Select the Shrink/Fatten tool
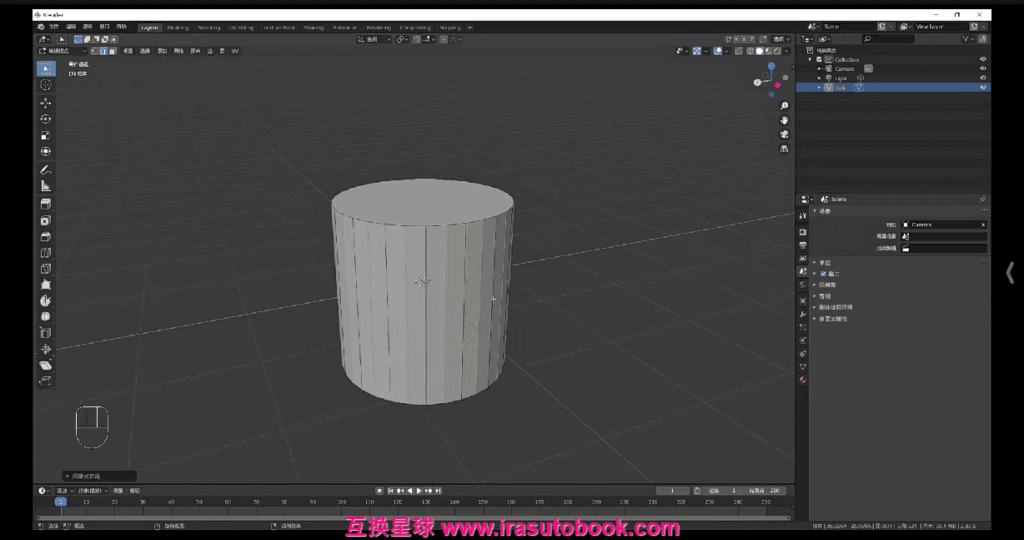This screenshot has width=1024, height=540. [x=46, y=349]
